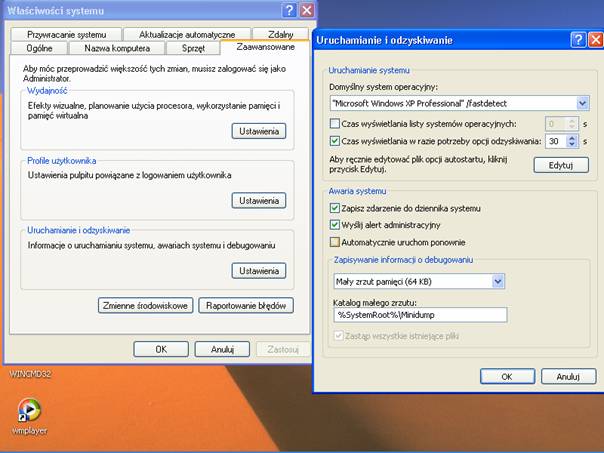The height and width of the screenshot is (453, 604).
Task: Open the Domyślny system operacyjny dropdown
Action: click(583, 103)
